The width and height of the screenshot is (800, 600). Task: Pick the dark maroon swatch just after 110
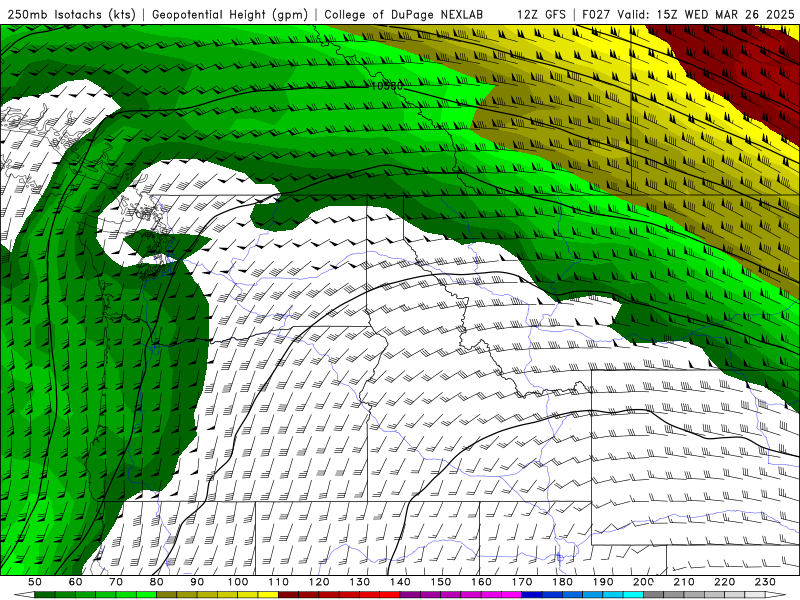[x=288, y=594]
